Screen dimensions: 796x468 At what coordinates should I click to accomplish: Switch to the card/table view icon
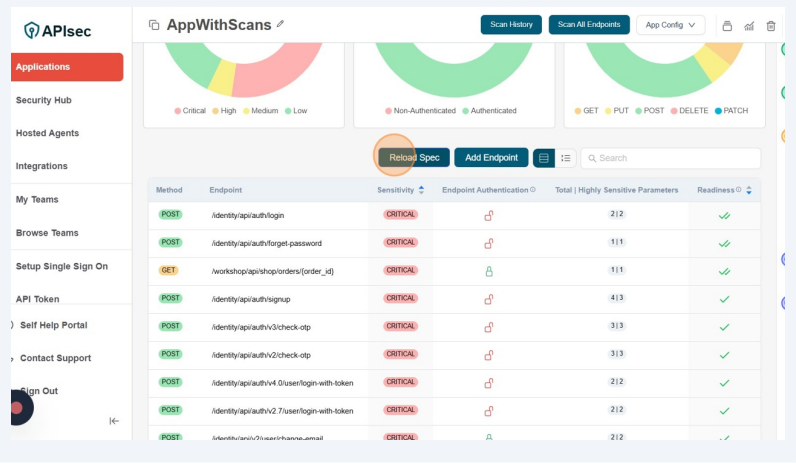click(x=544, y=158)
